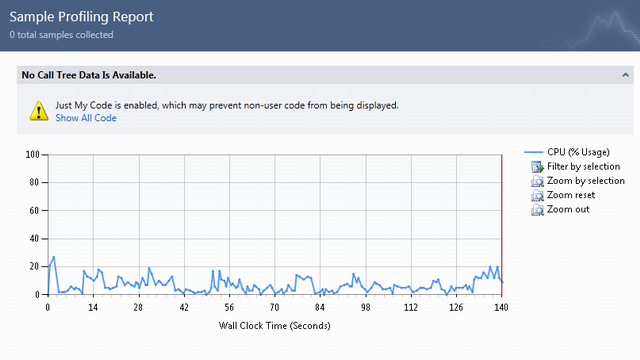Click the Zoom out magnifier icon

(537, 210)
